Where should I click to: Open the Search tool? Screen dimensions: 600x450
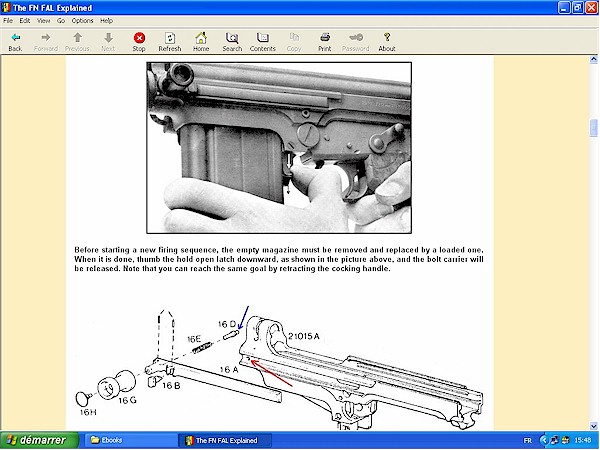click(x=232, y=42)
